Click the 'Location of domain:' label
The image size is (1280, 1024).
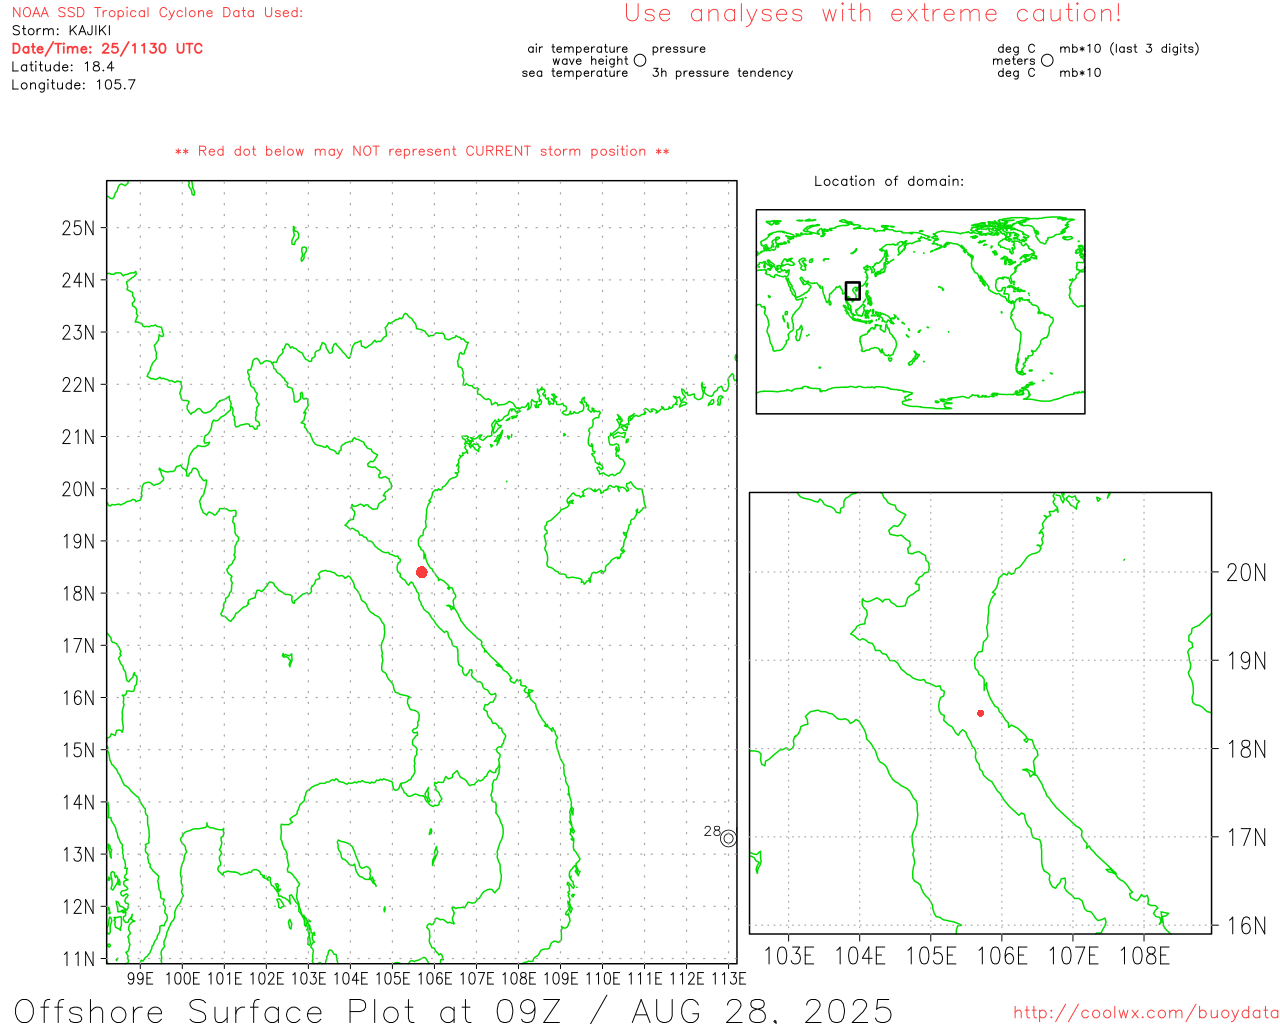pyautogui.click(x=889, y=181)
